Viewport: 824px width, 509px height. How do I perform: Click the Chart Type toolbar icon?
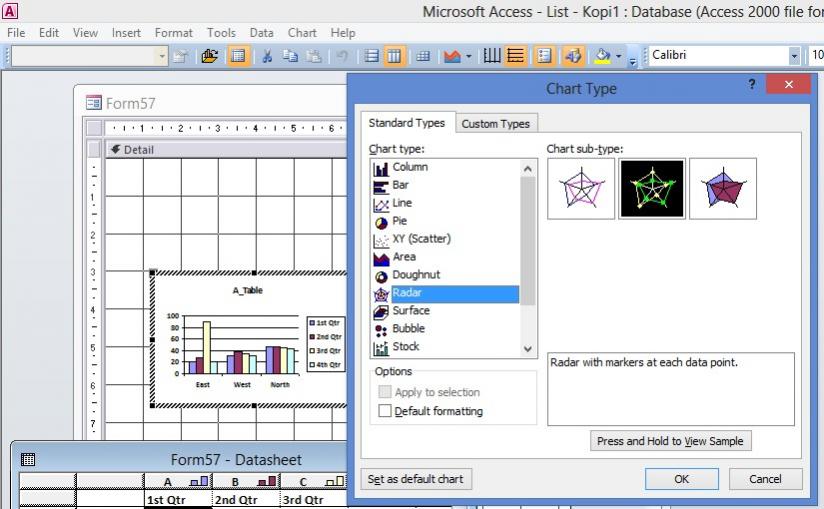(x=452, y=55)
